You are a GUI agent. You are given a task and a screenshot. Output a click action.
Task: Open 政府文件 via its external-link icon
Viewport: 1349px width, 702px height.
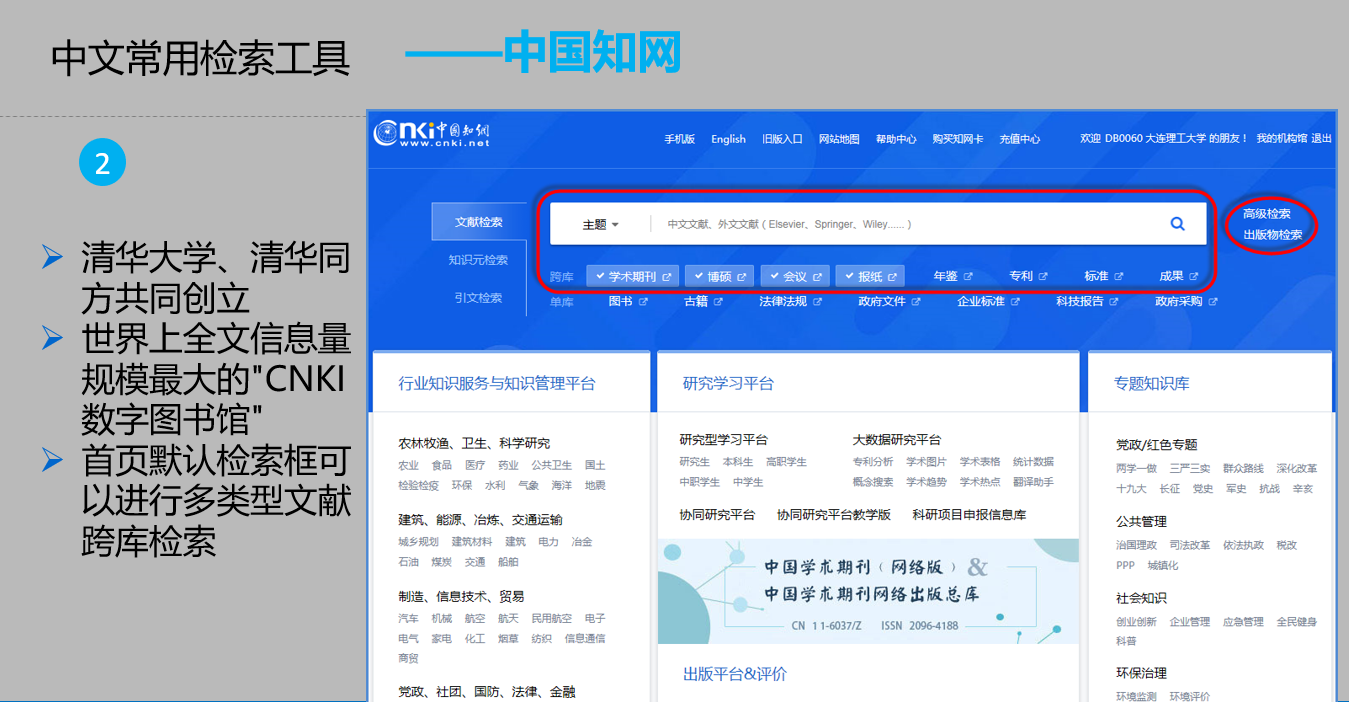click(915, 301)
